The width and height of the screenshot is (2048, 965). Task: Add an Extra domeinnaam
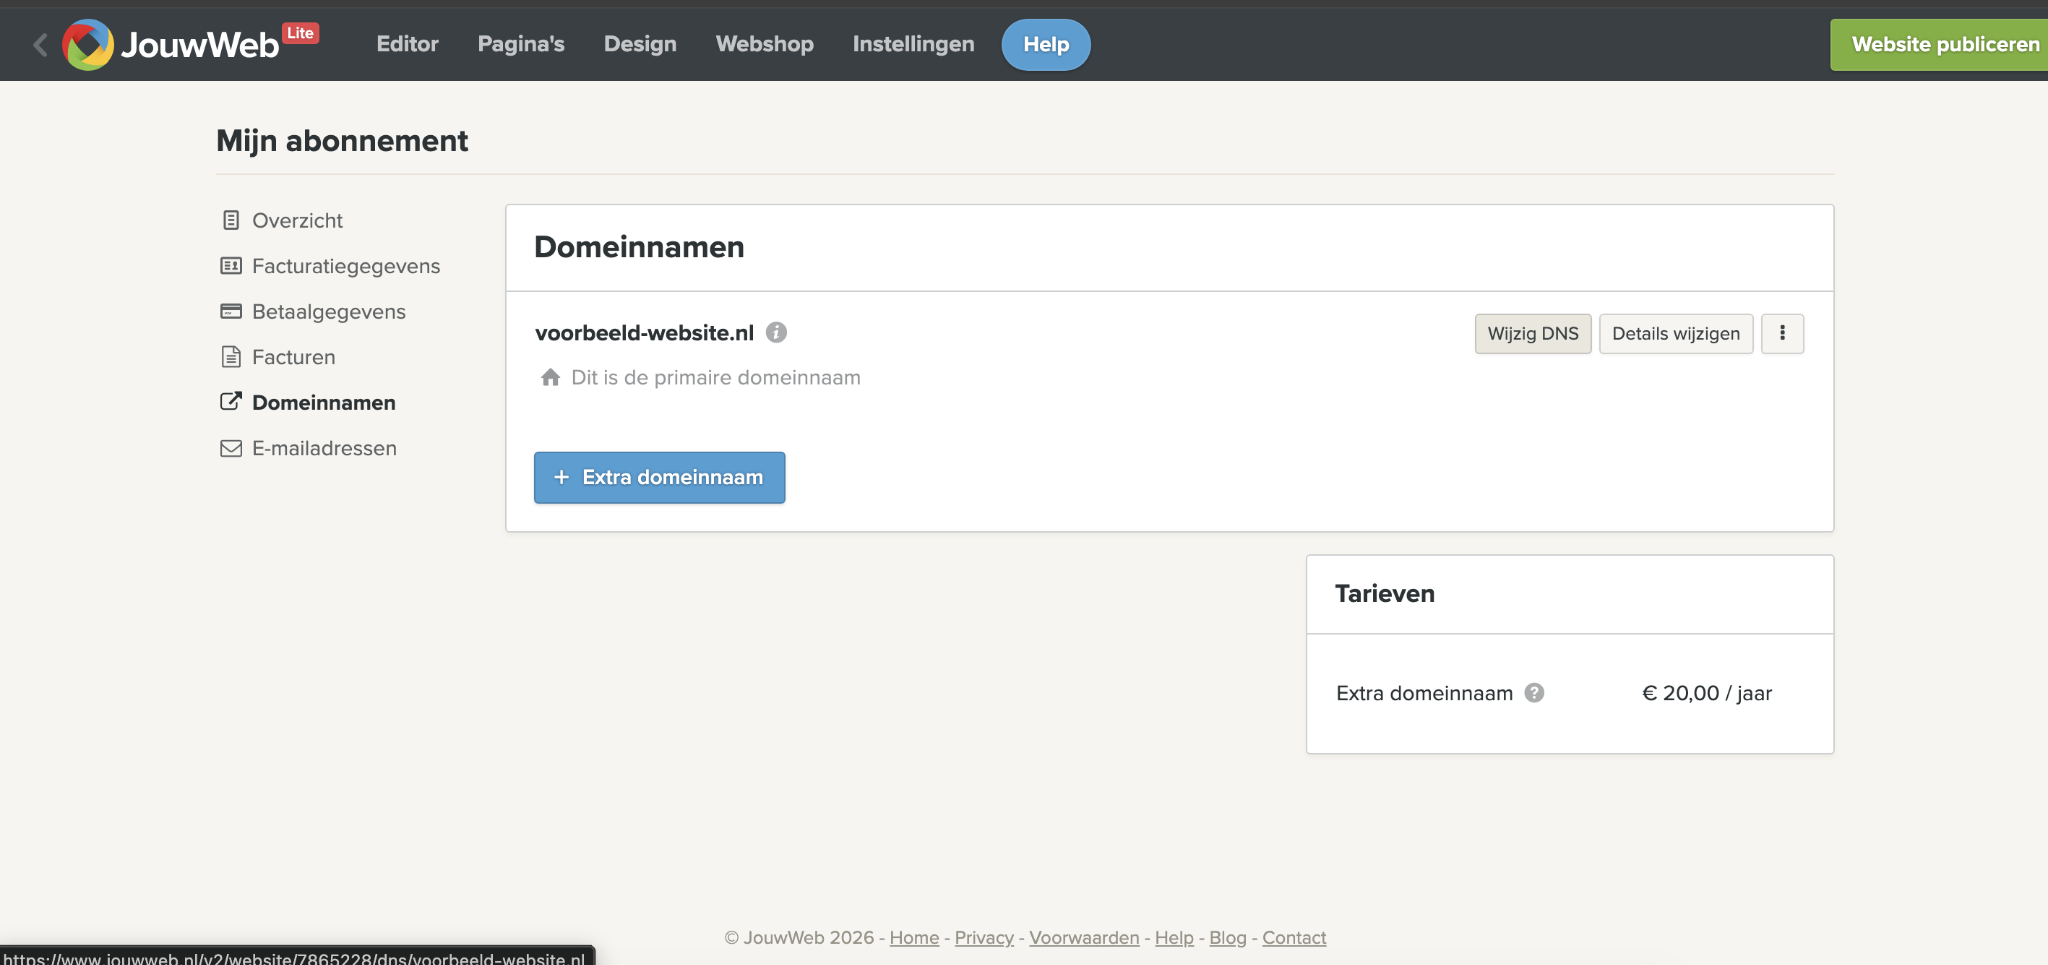click(x=659, y=478)
